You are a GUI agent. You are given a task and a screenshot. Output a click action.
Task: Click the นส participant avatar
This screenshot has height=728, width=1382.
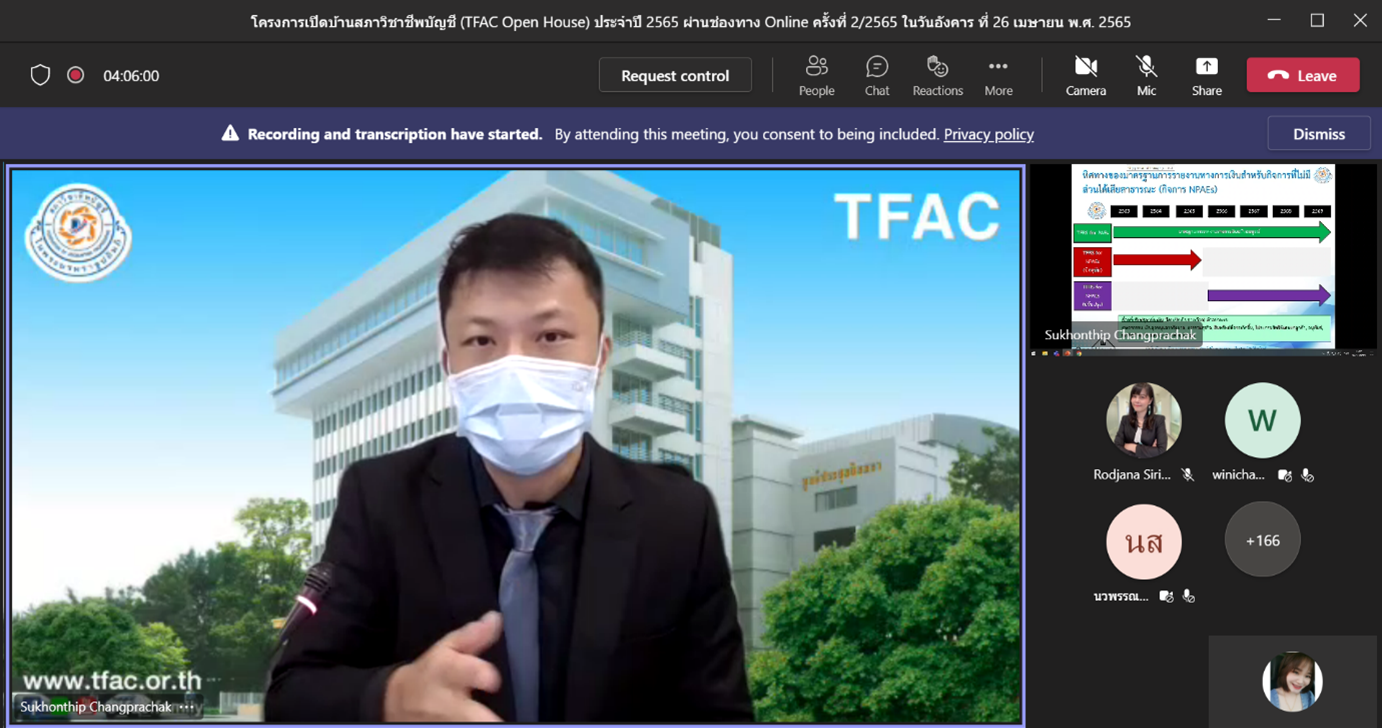pyautogui.click(x=1143, y=541)
